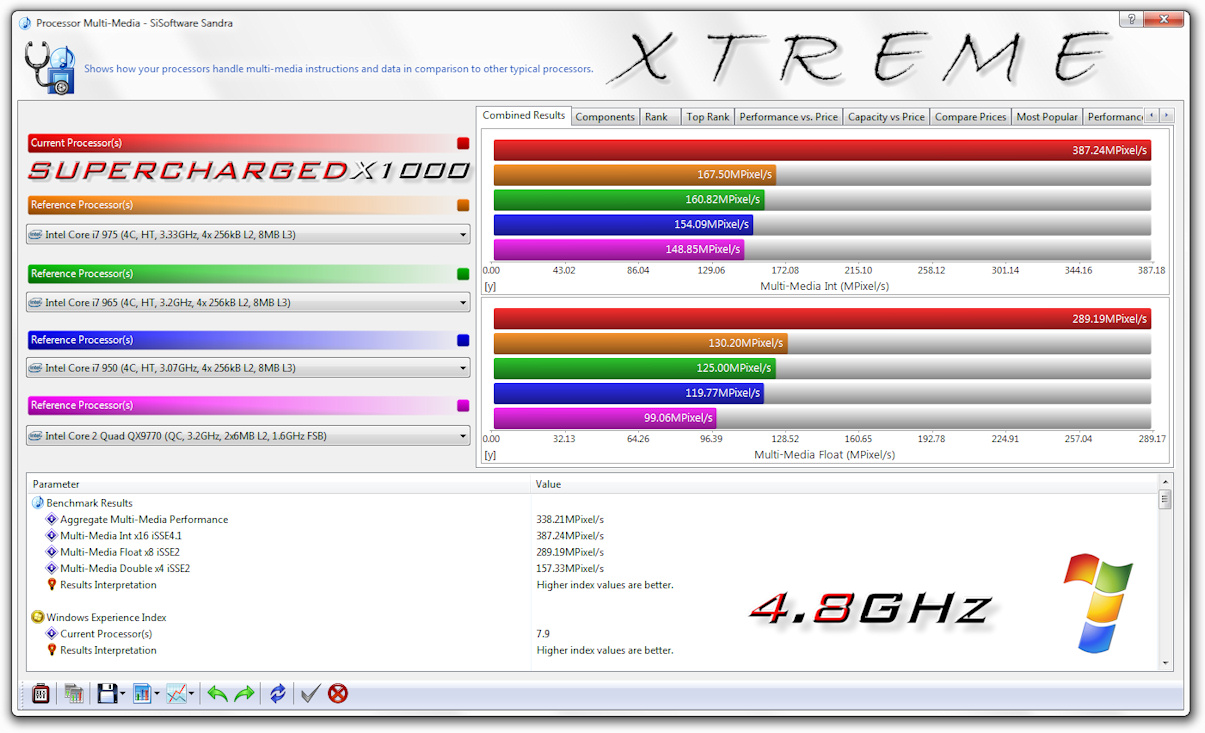
Task: Toggle magenta Reference Processor checkbox
Action: point(463,405)
